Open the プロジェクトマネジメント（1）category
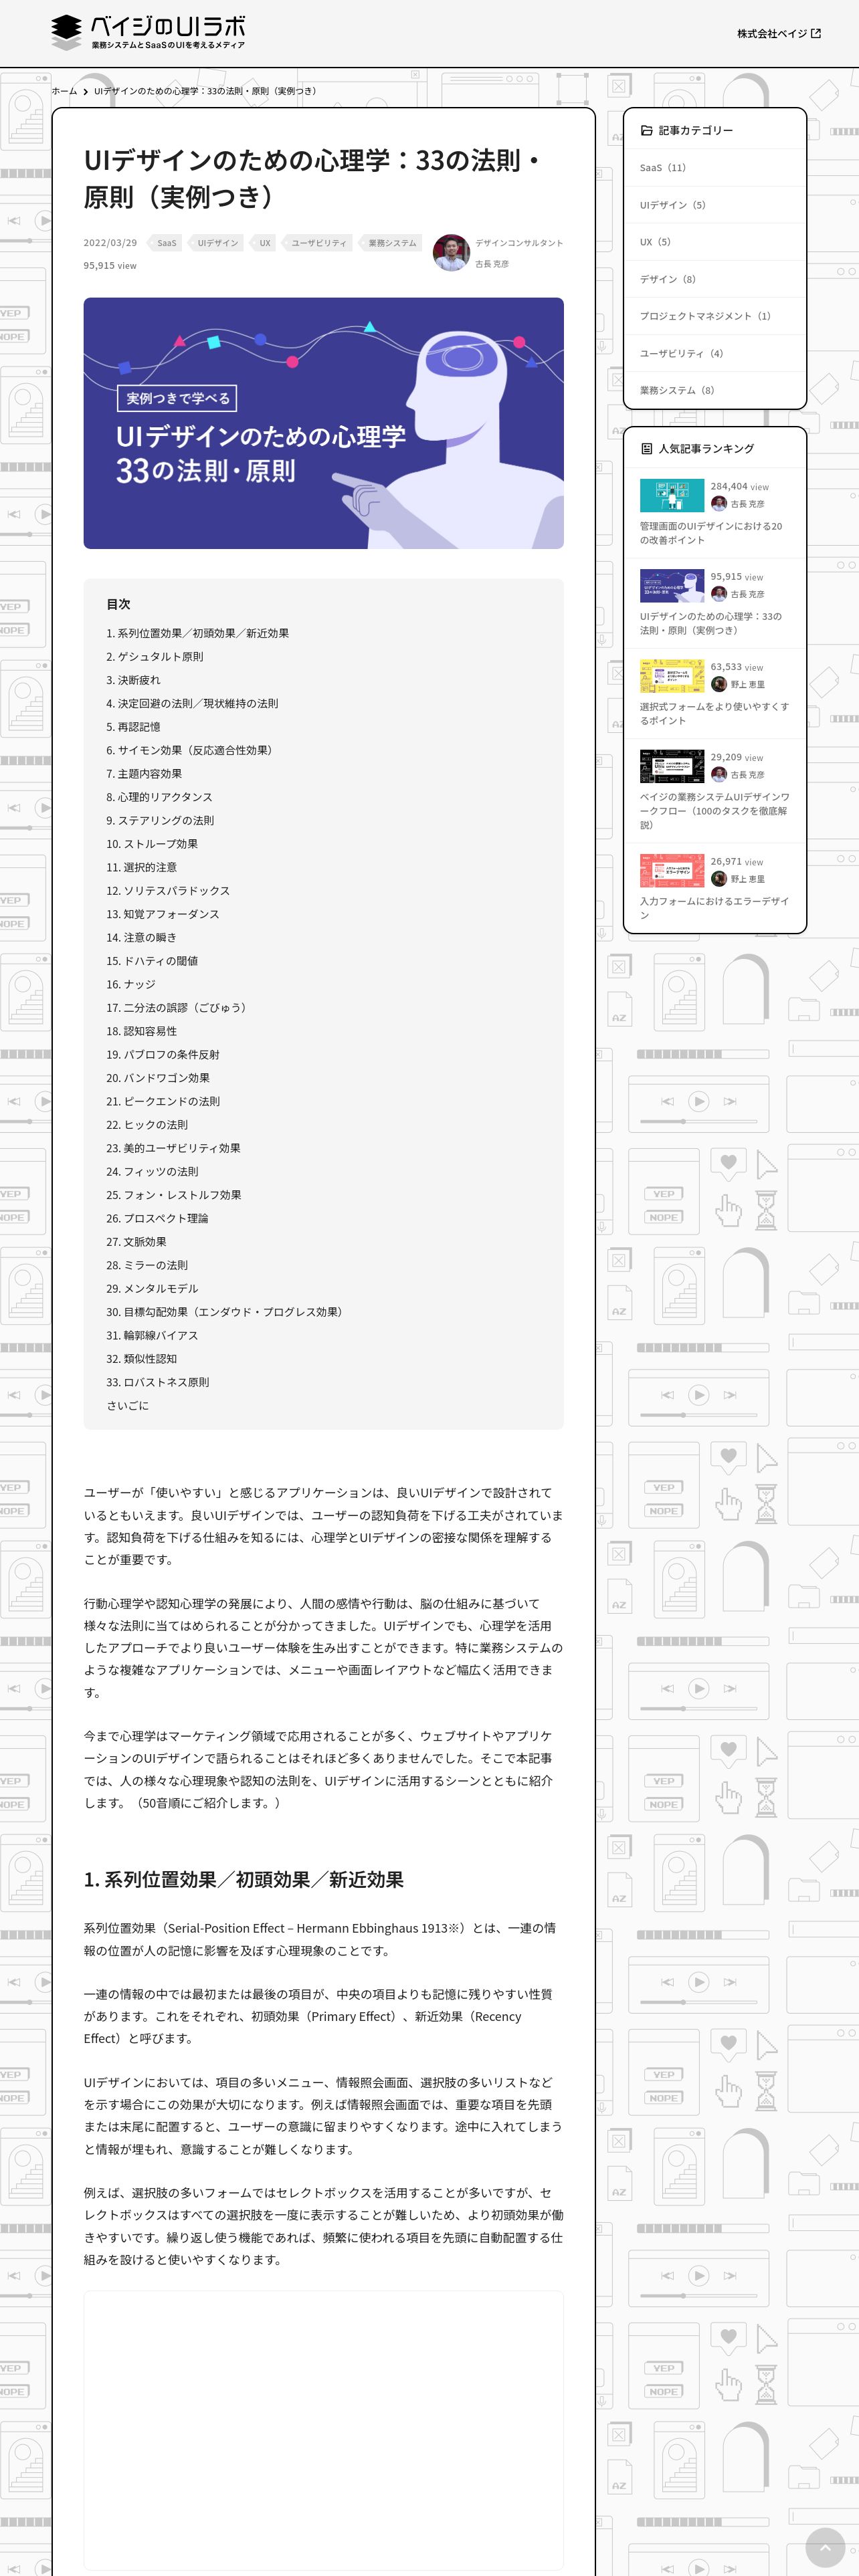 point(714,316)
